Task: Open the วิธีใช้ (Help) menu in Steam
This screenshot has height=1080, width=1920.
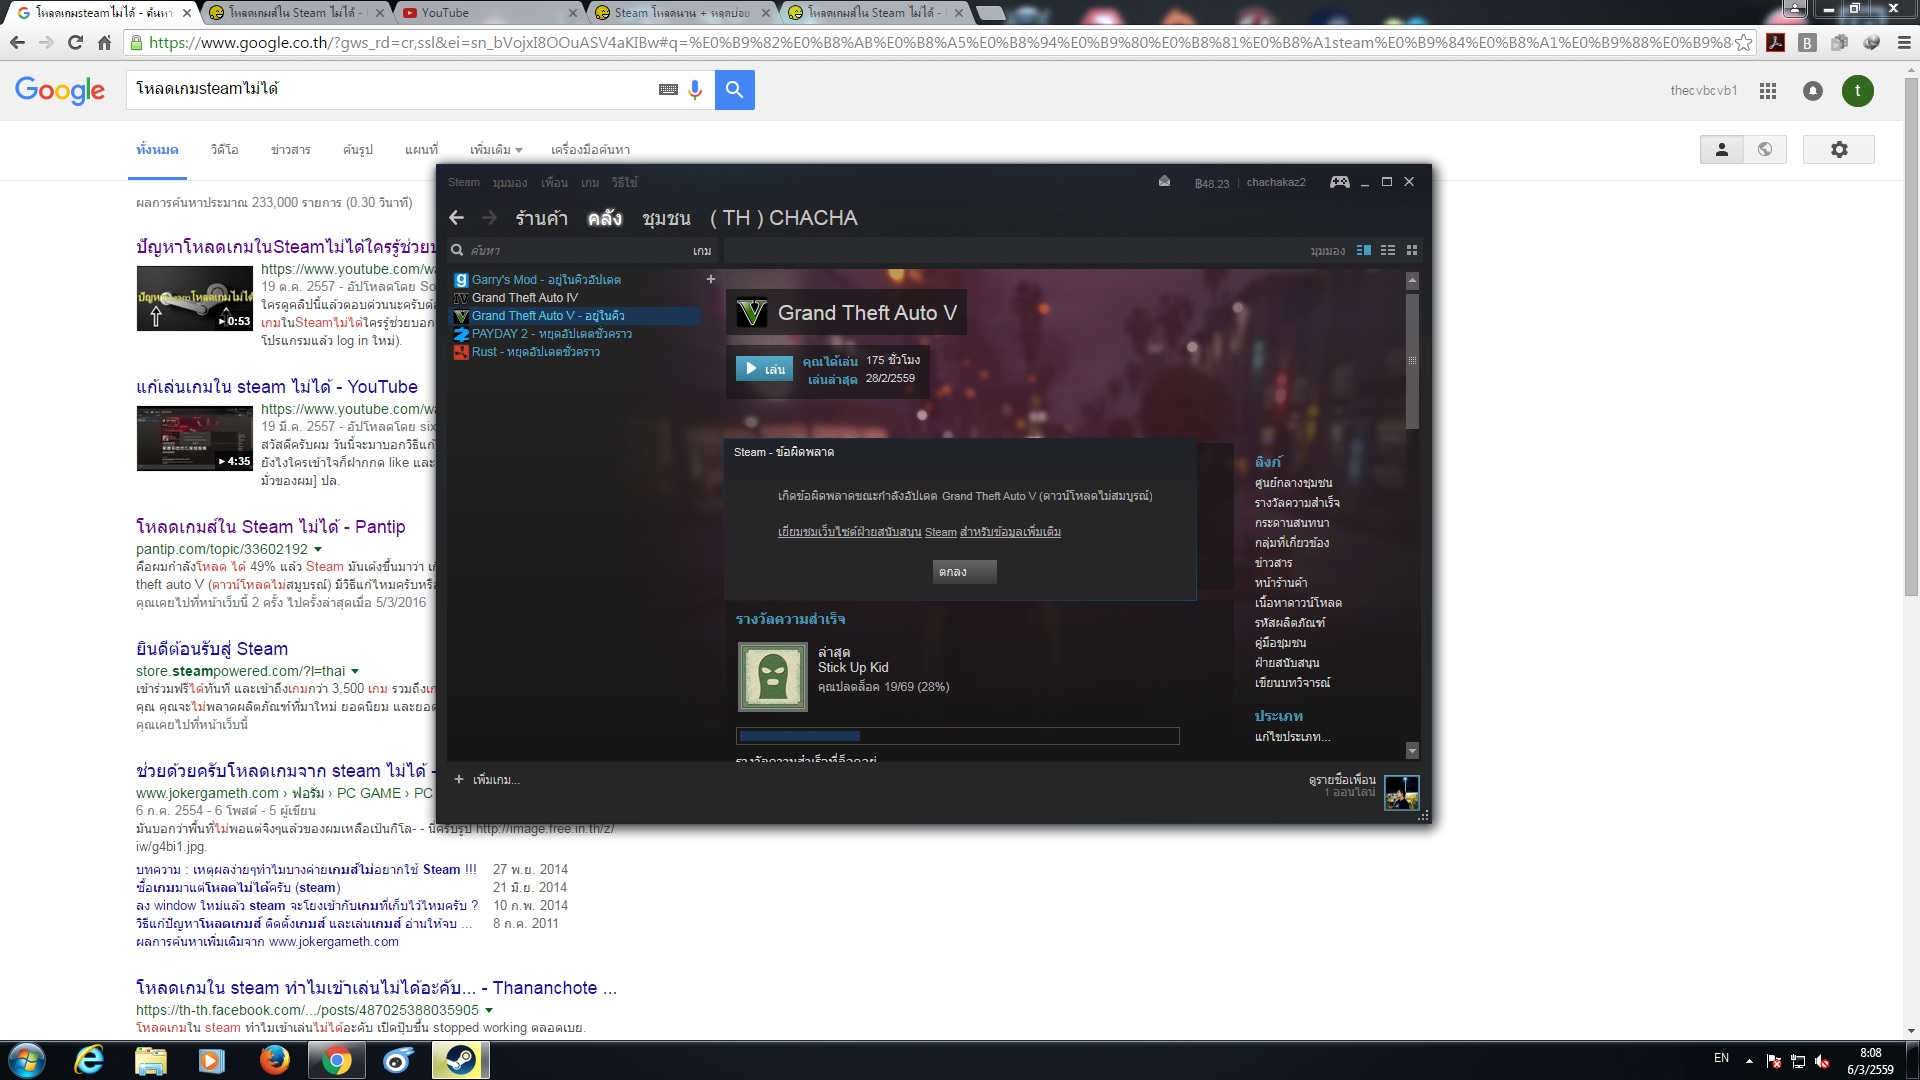Action: (x=625, y=182)
